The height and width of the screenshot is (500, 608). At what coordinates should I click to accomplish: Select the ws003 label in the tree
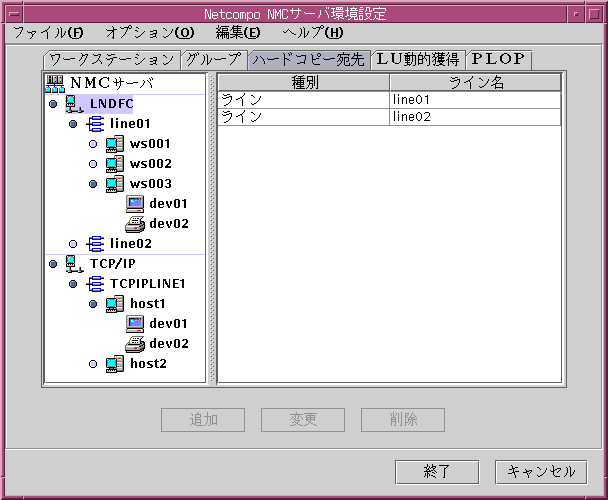pos(150,184)
